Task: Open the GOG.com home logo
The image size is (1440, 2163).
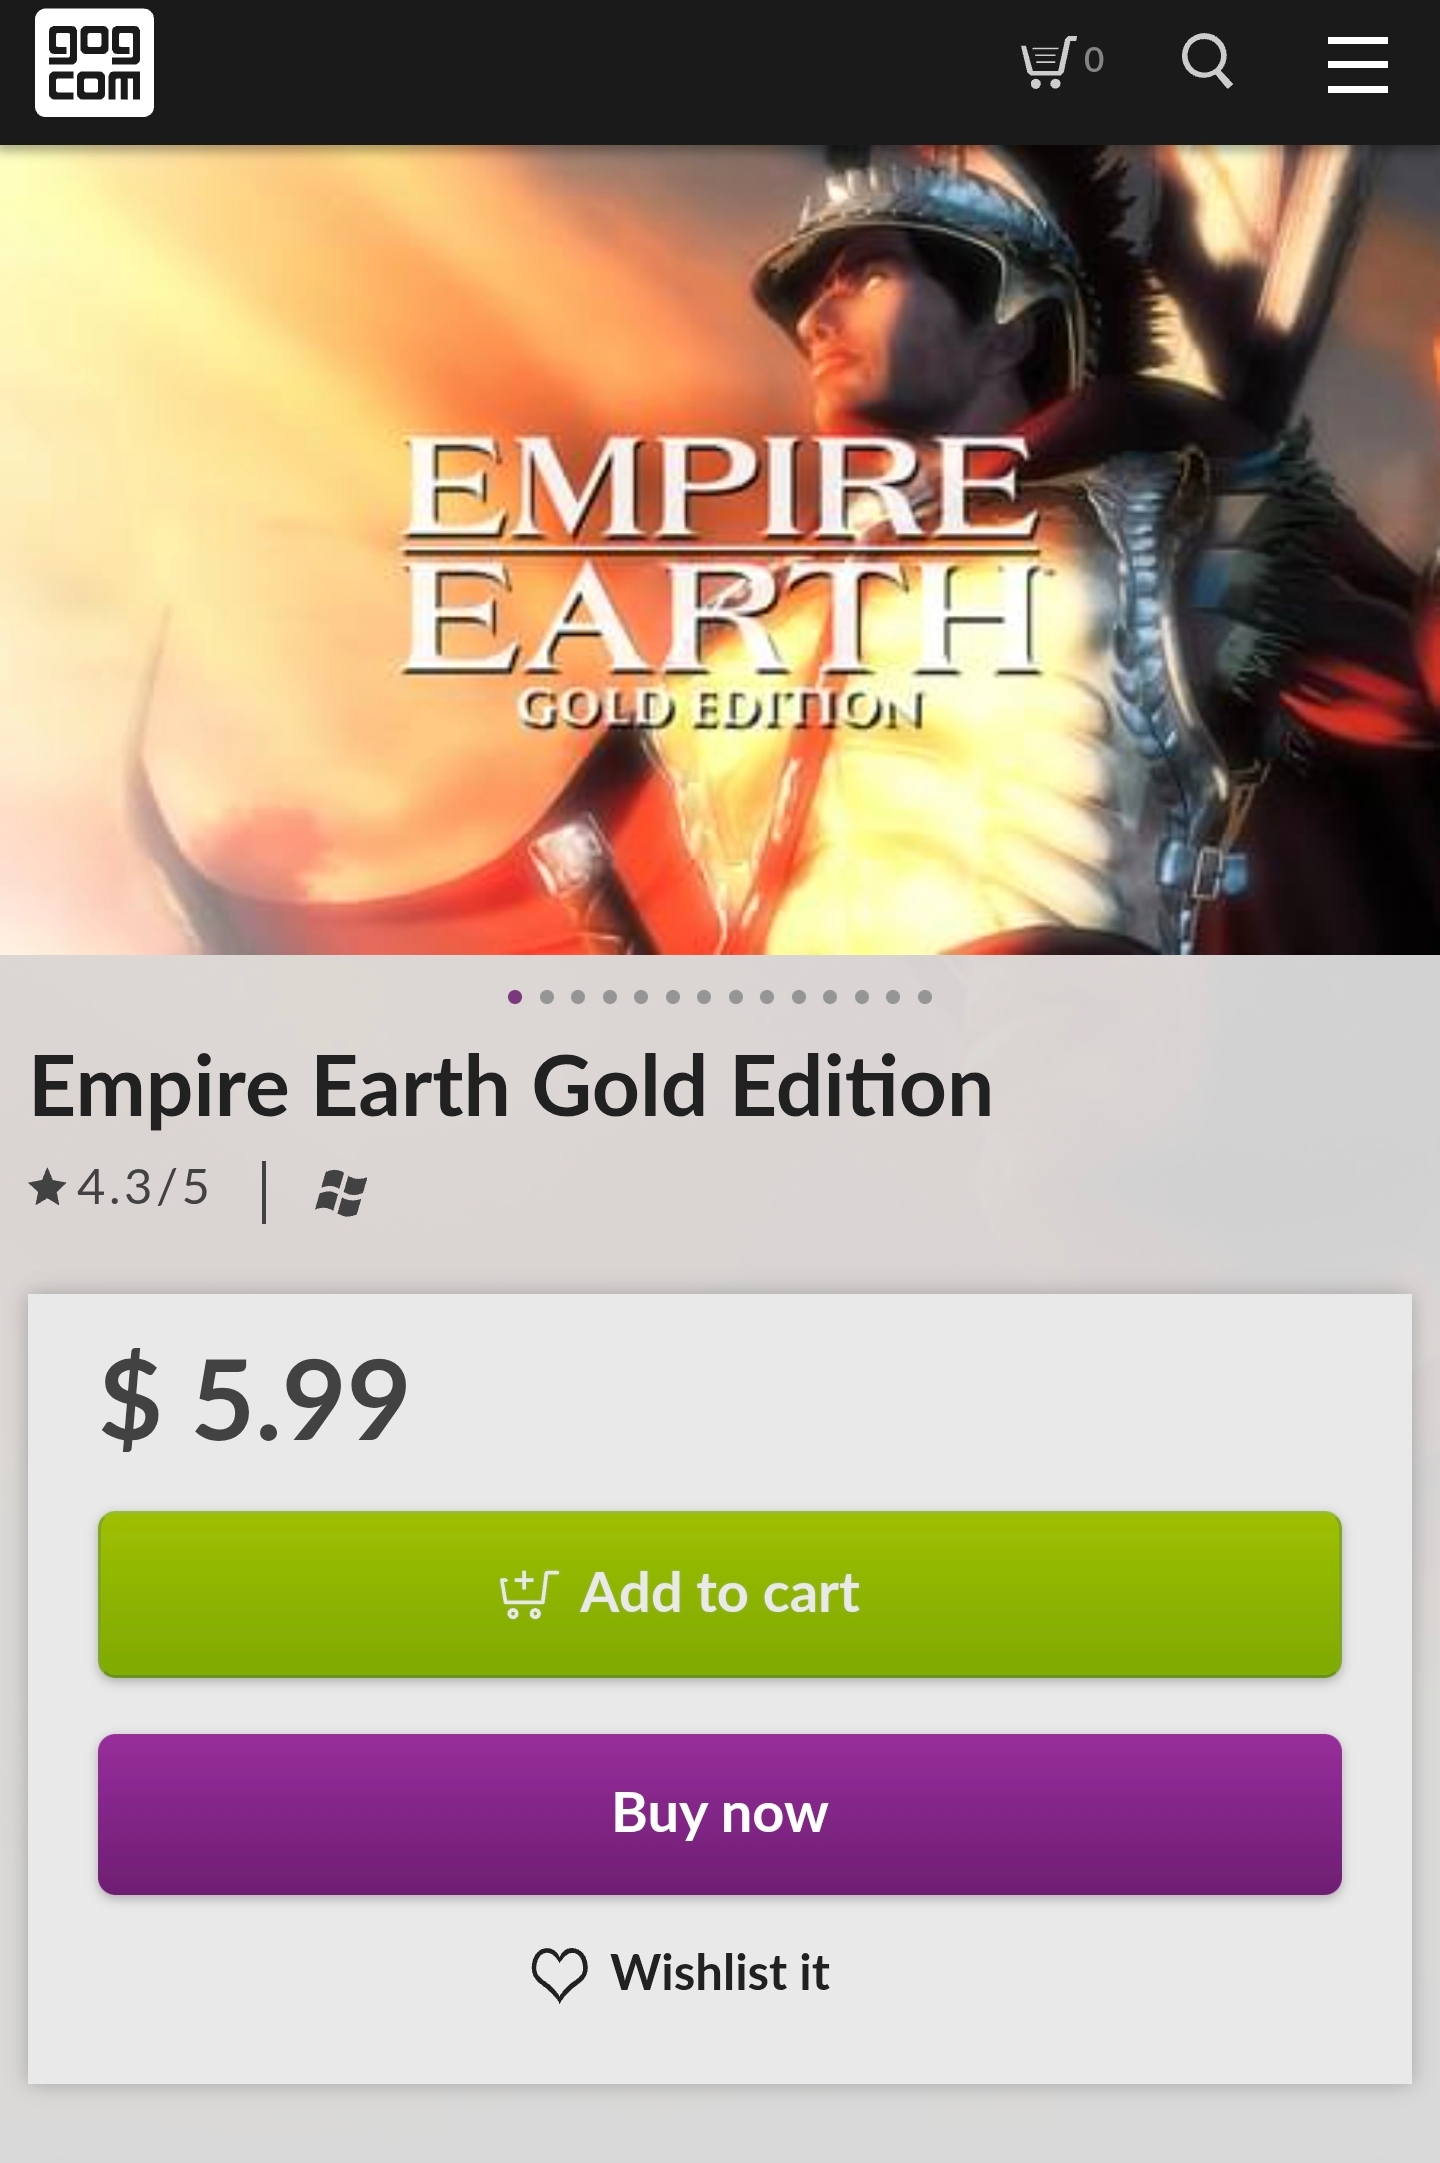Action: click(94, 63)
